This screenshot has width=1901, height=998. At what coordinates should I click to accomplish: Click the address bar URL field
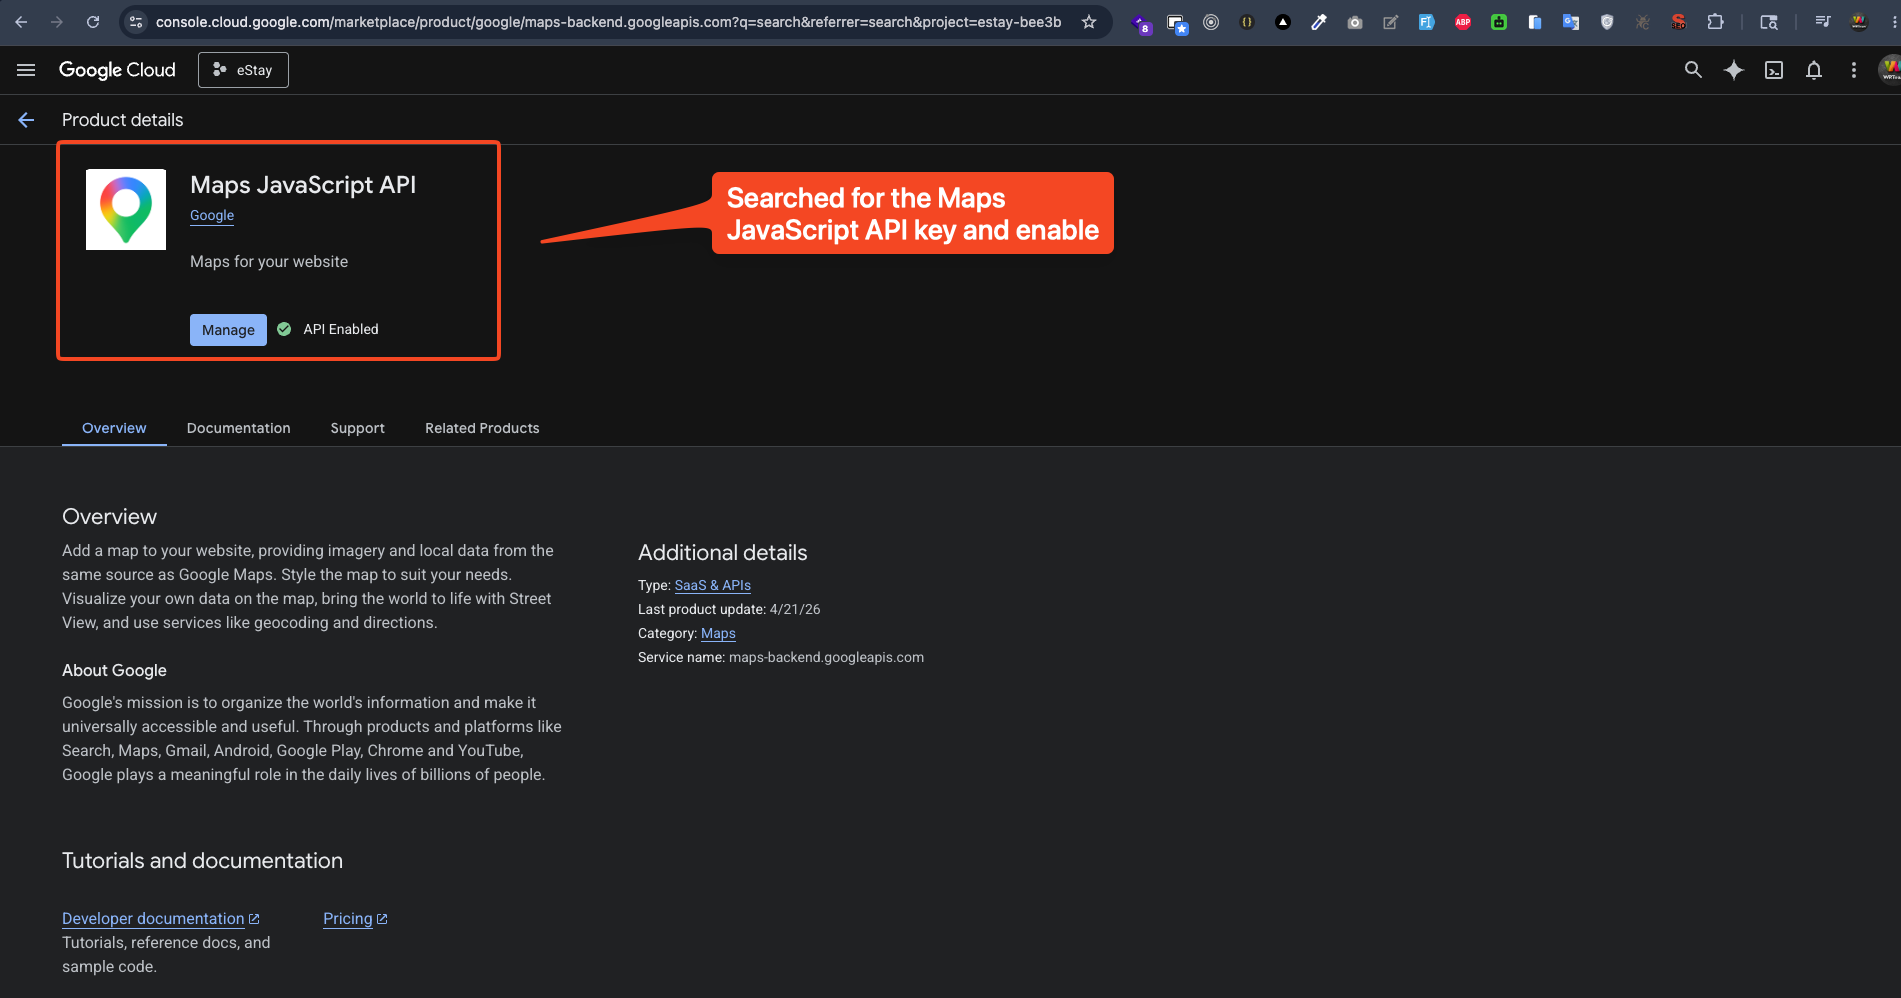(608, 22)
